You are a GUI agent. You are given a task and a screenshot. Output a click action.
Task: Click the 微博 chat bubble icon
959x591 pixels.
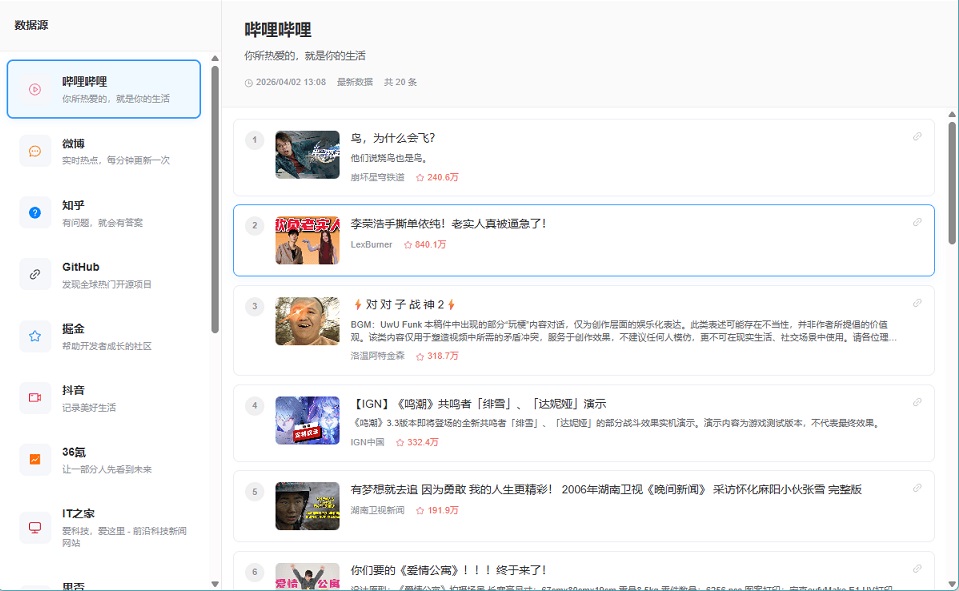click(35, 151)
